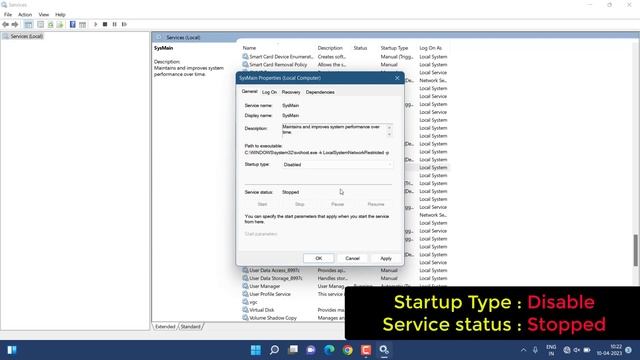Switch to the Dependencies tab
640x360 pixels.
click(320, 92)
